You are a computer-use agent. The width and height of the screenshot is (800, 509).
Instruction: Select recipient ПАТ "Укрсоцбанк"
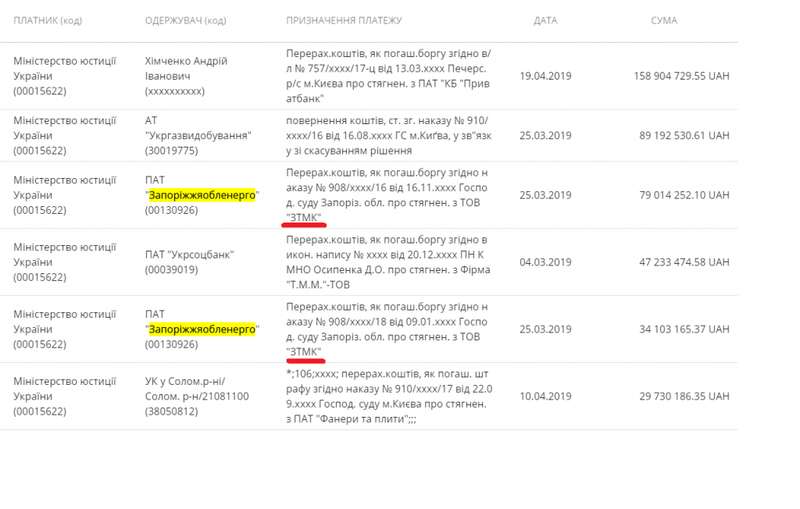pyautogui.click(x=189, y=262)
